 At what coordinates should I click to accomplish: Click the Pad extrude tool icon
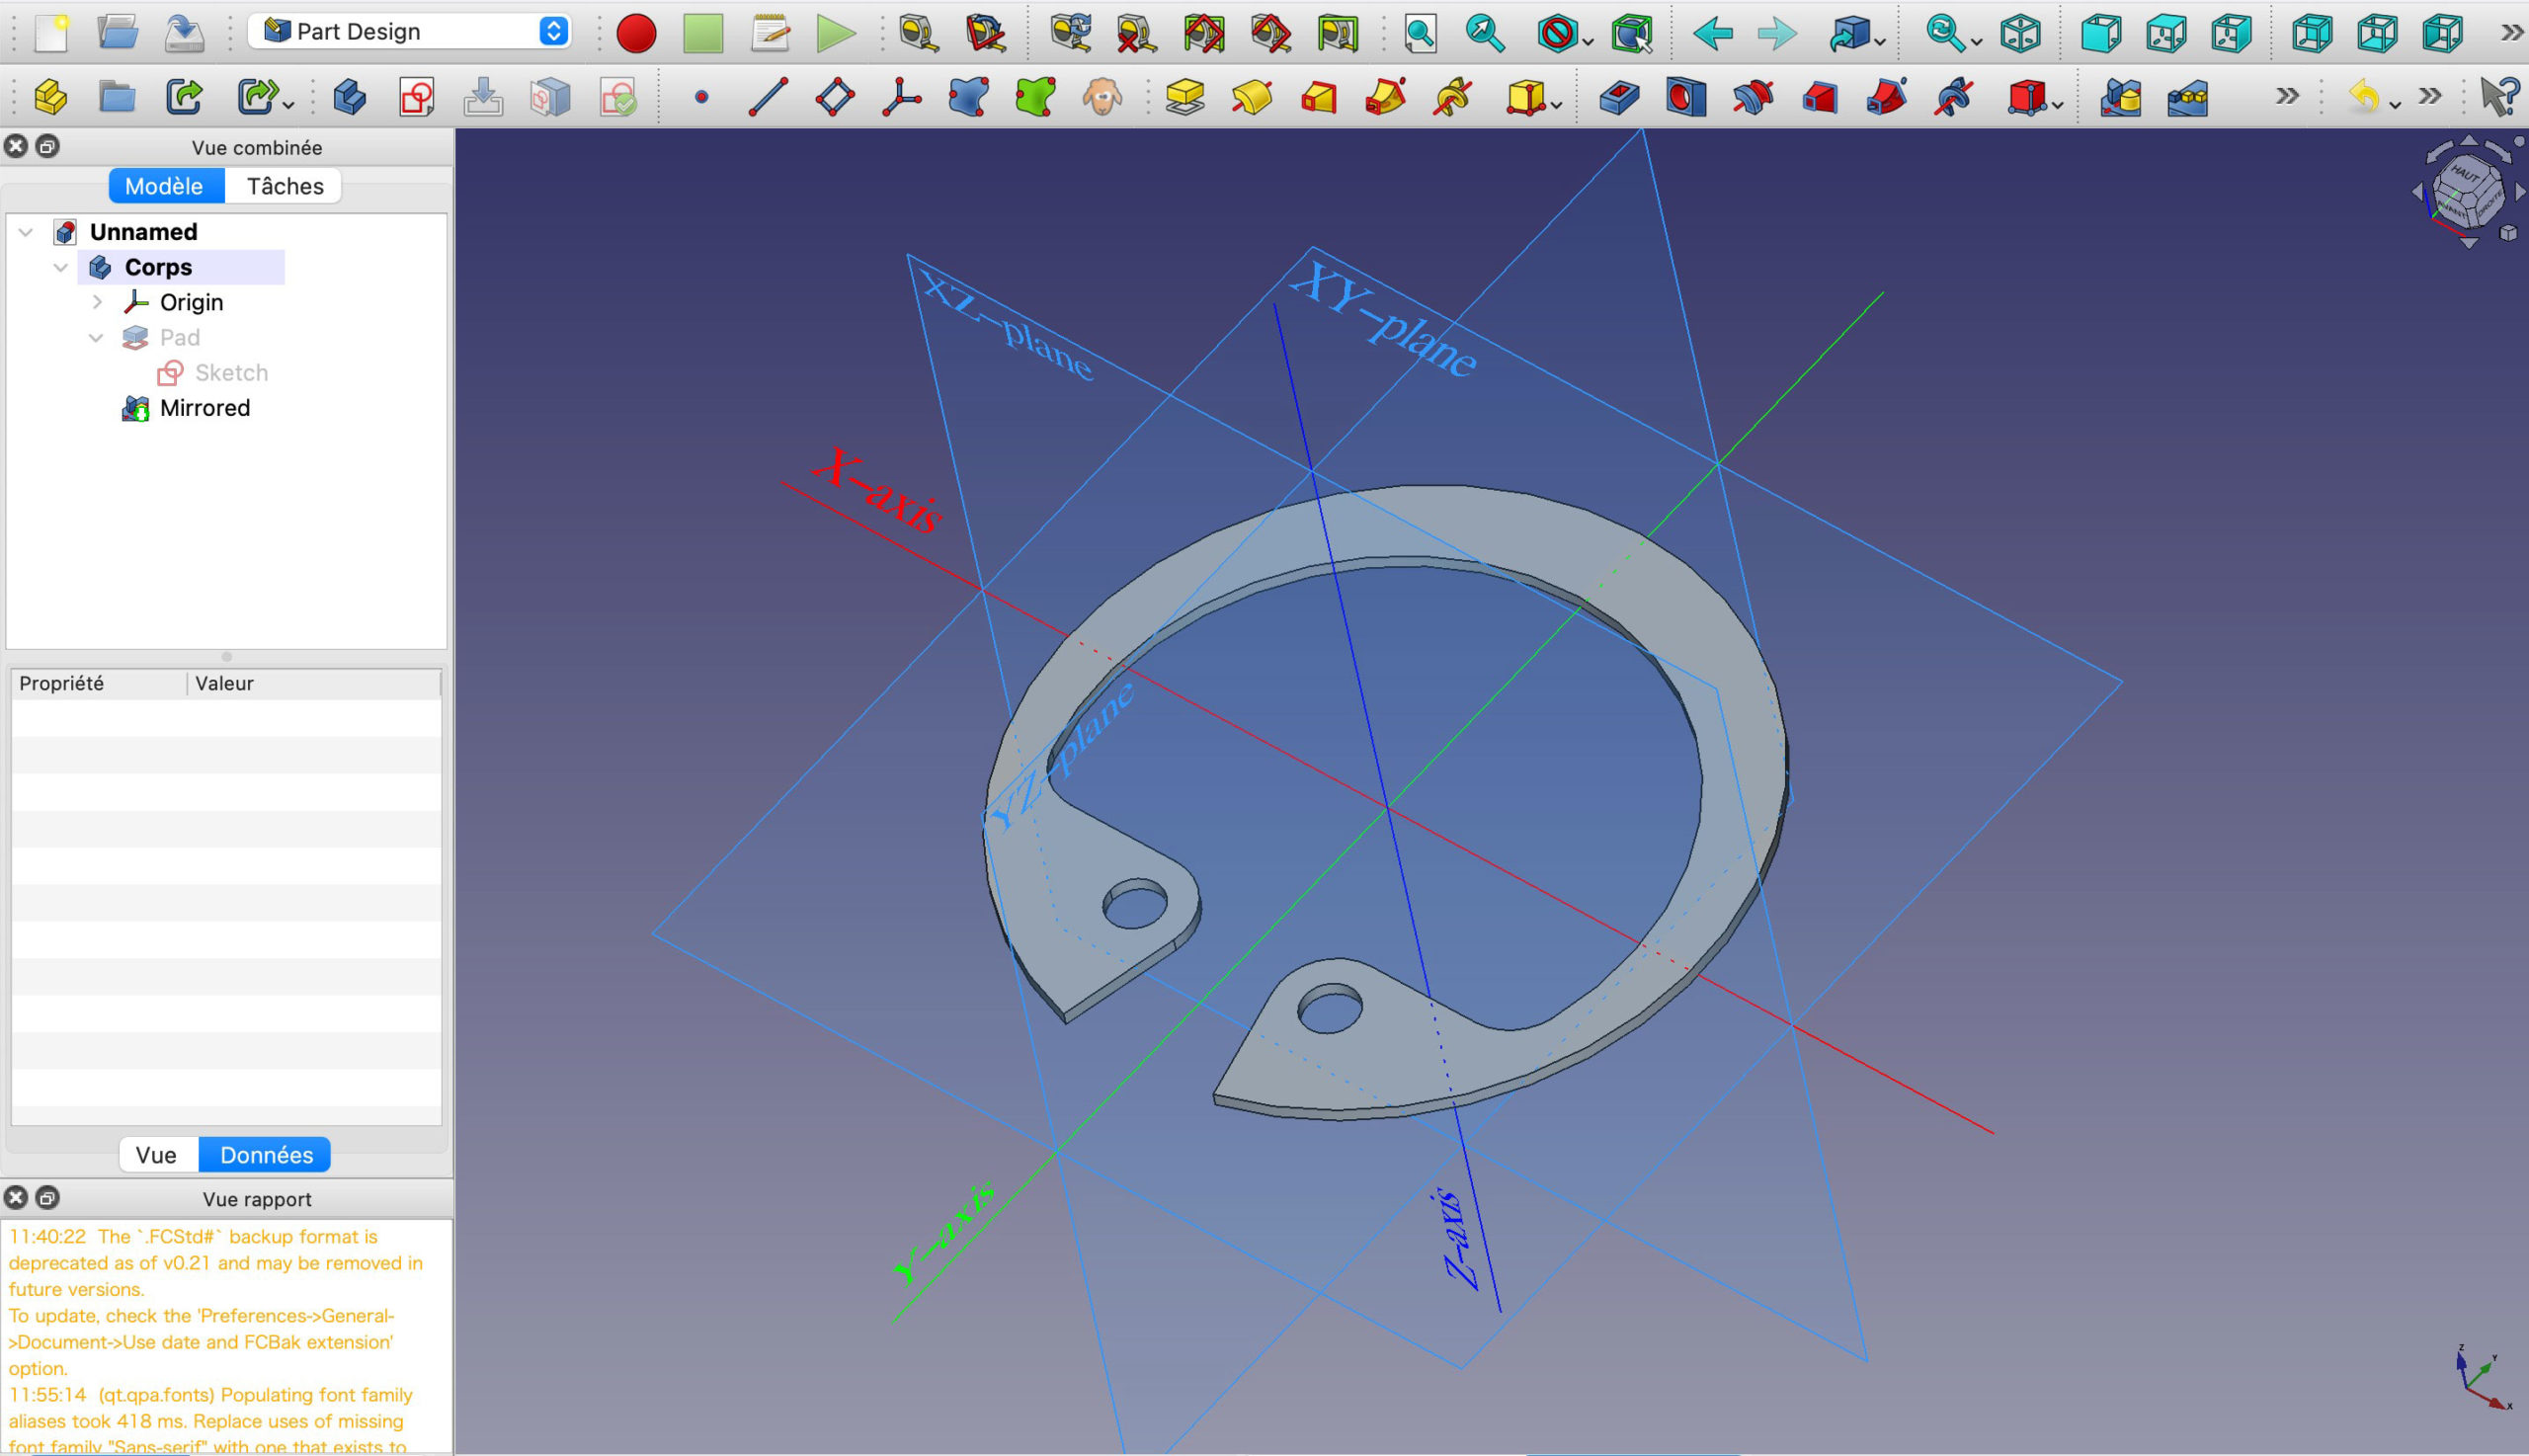[1185, 97]
